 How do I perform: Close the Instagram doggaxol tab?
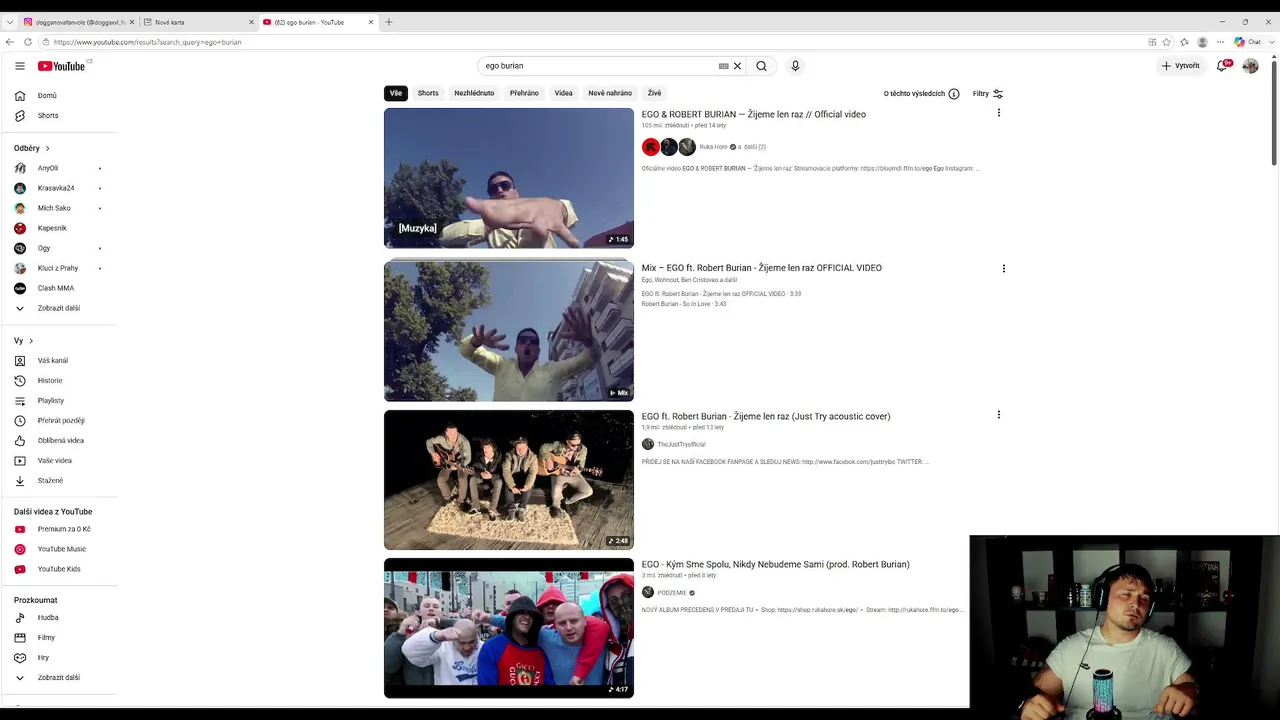click(132, 22)
